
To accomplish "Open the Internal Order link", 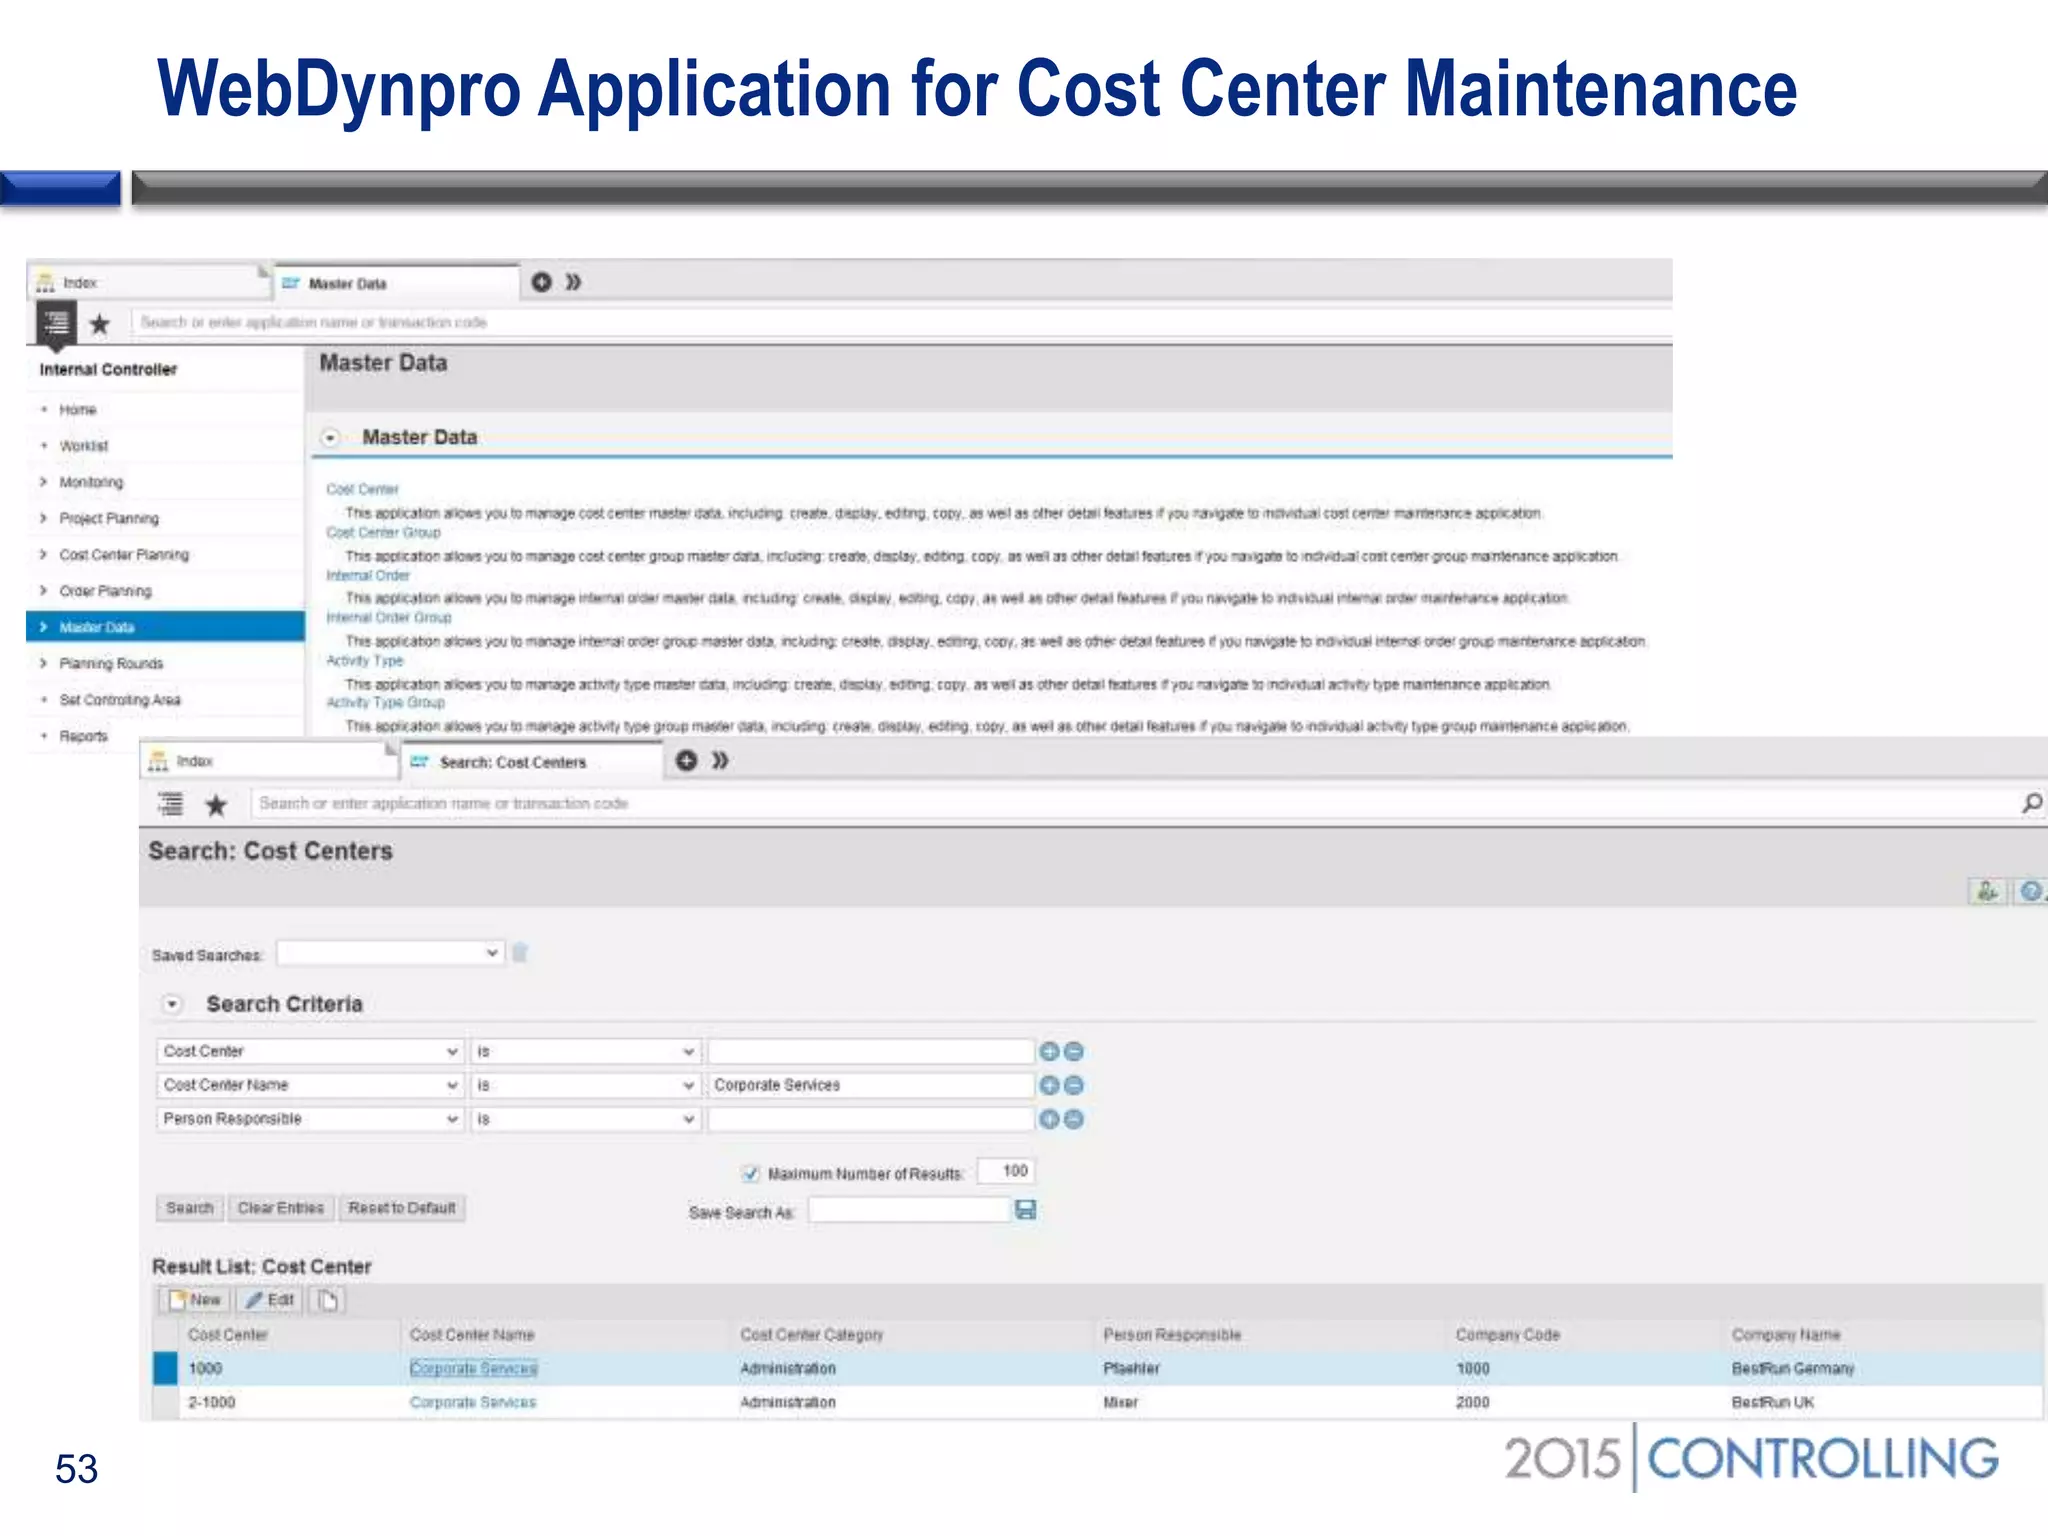I will pyautogui.click(x=368, y=576).
